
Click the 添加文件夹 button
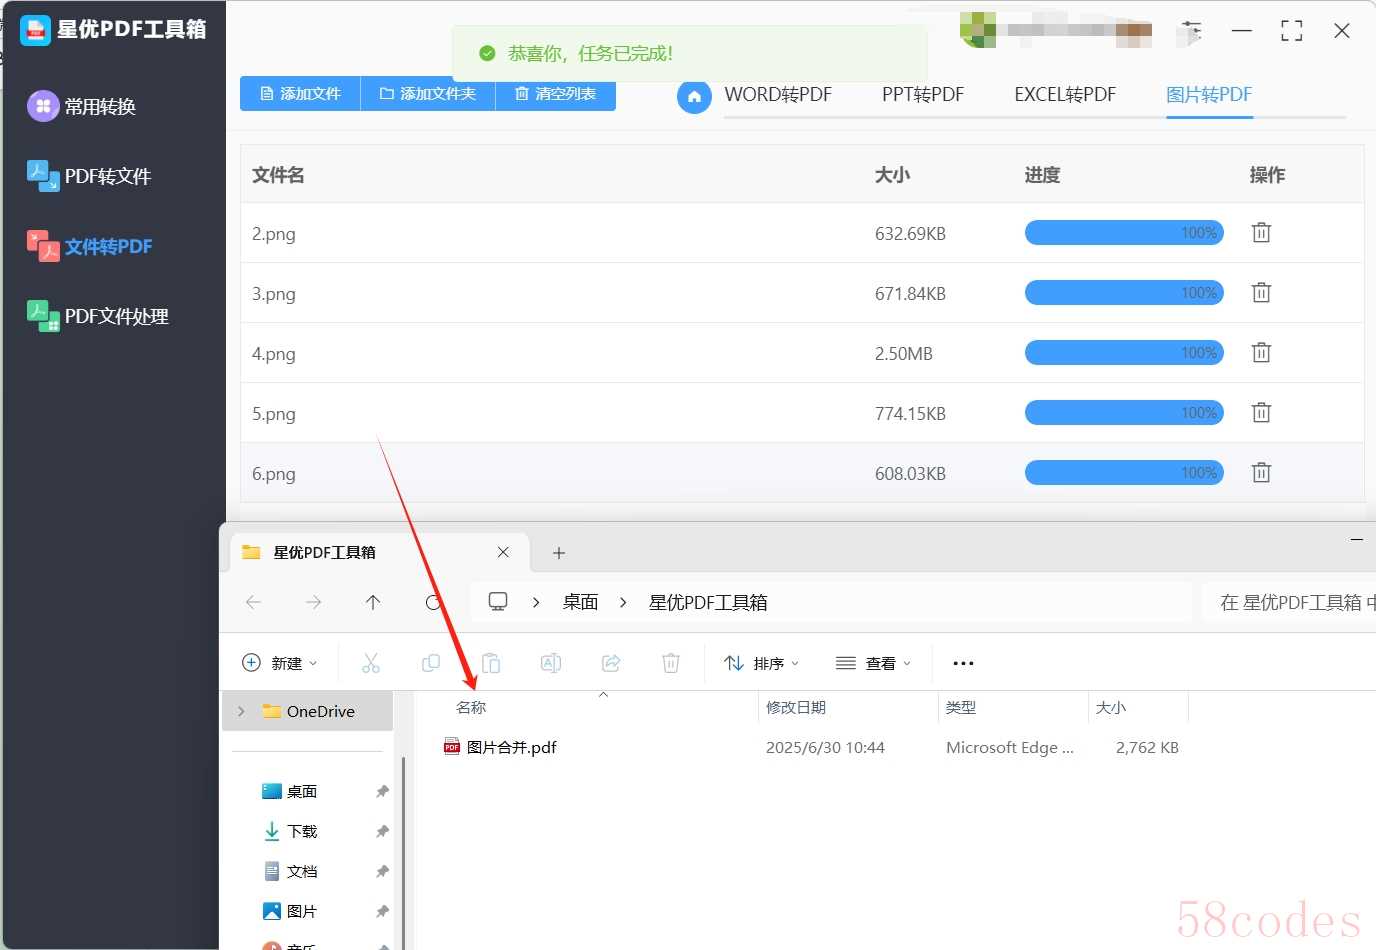pos(428,94)
